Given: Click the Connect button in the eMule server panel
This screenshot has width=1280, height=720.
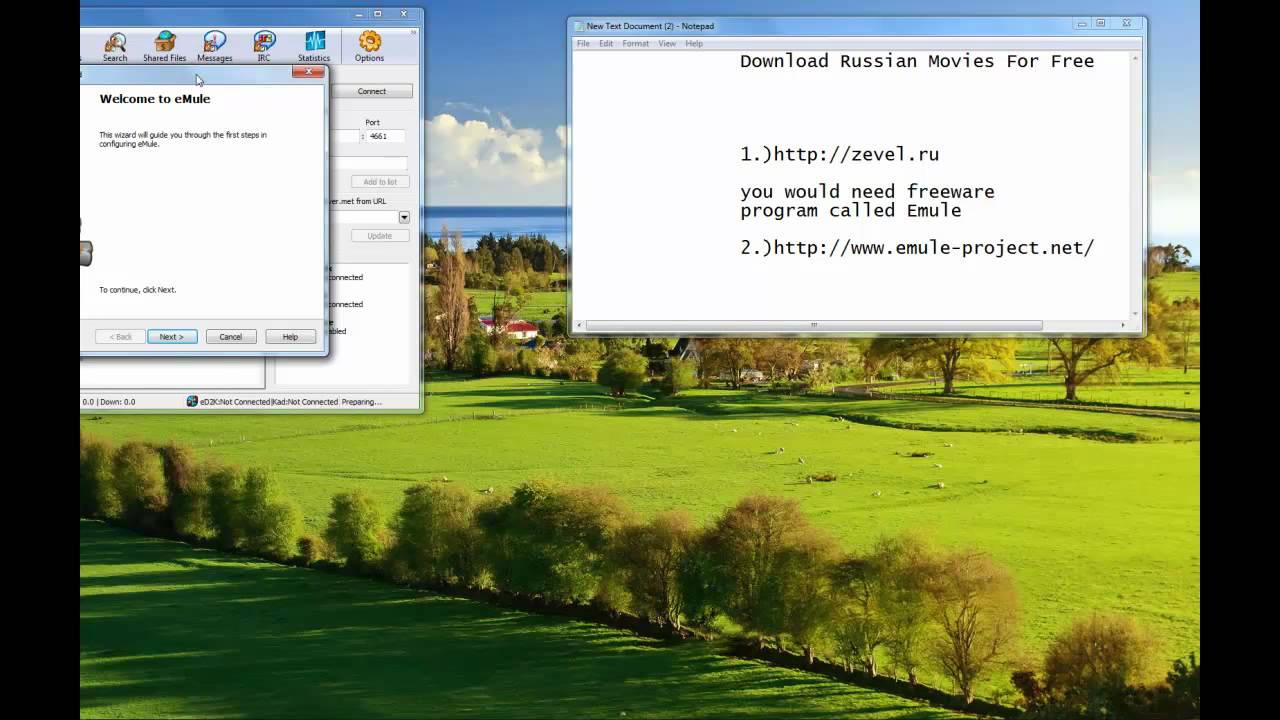Looking at the screenshot, I should pyautogui.click(x=371, y=91).
